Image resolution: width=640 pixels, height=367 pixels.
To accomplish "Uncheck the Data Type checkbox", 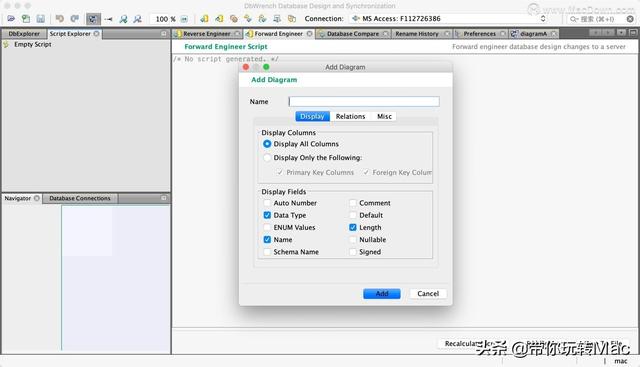I will [x=267, y=215].
